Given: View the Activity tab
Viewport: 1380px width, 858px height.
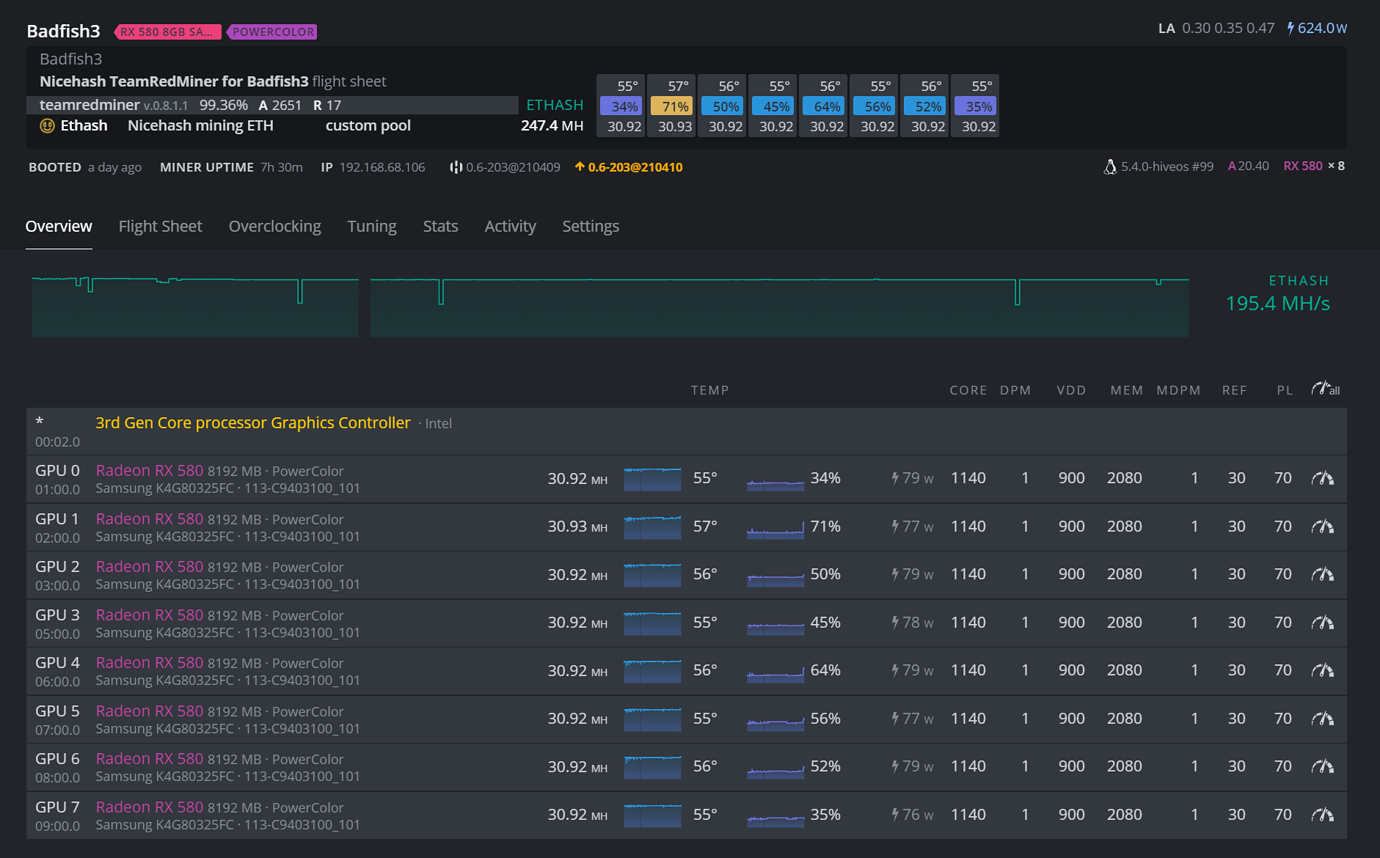Looking at the screenshot, I should (510, 226).
